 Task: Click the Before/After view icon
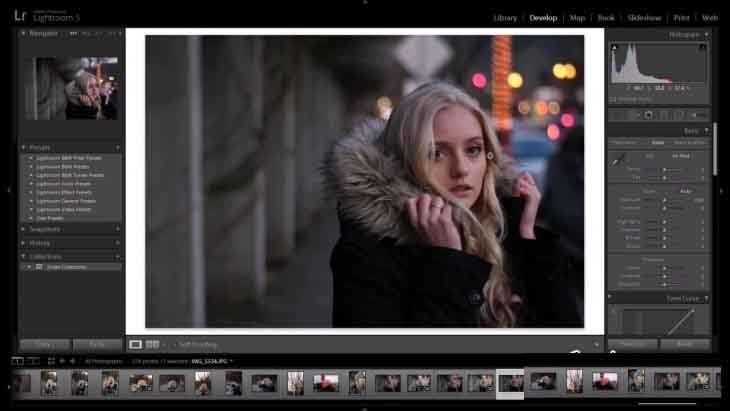tap(153, 344)
